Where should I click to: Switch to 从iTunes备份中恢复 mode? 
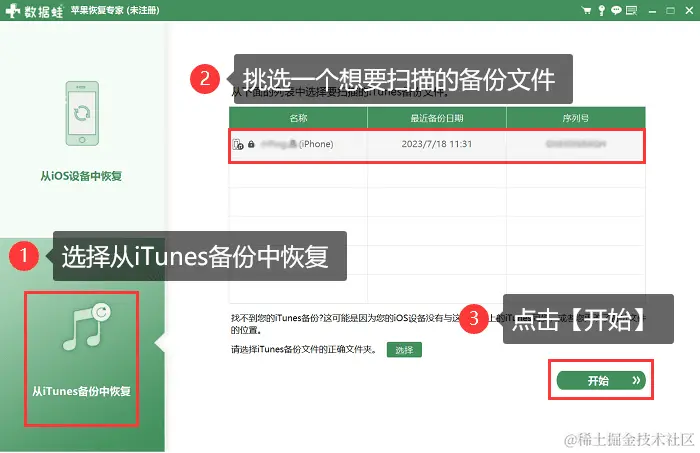tap(81, 391)
